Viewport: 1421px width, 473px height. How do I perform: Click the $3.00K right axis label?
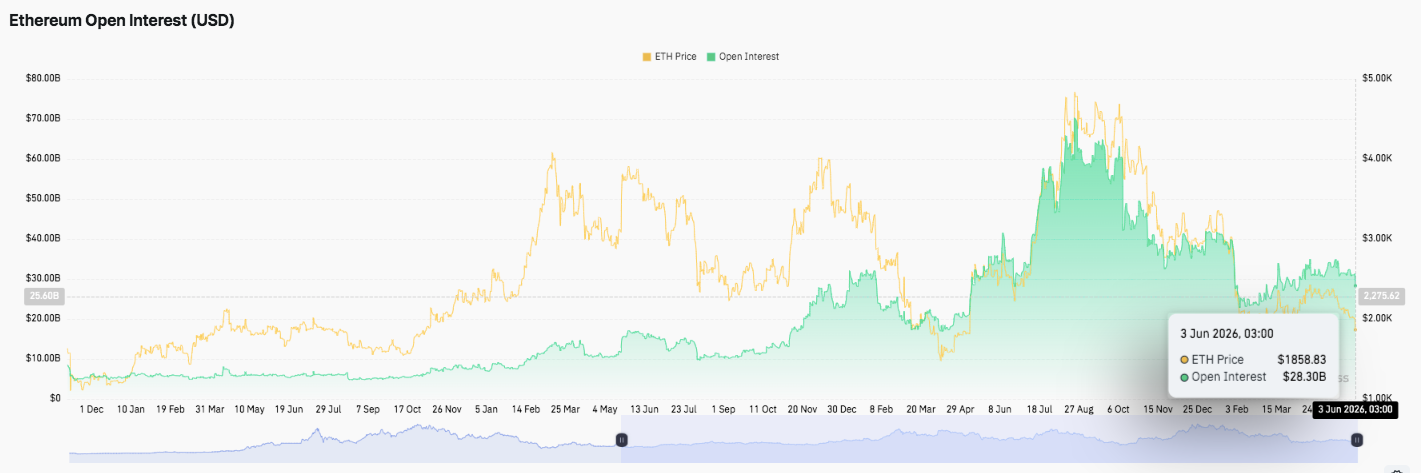coord(1377,238)
